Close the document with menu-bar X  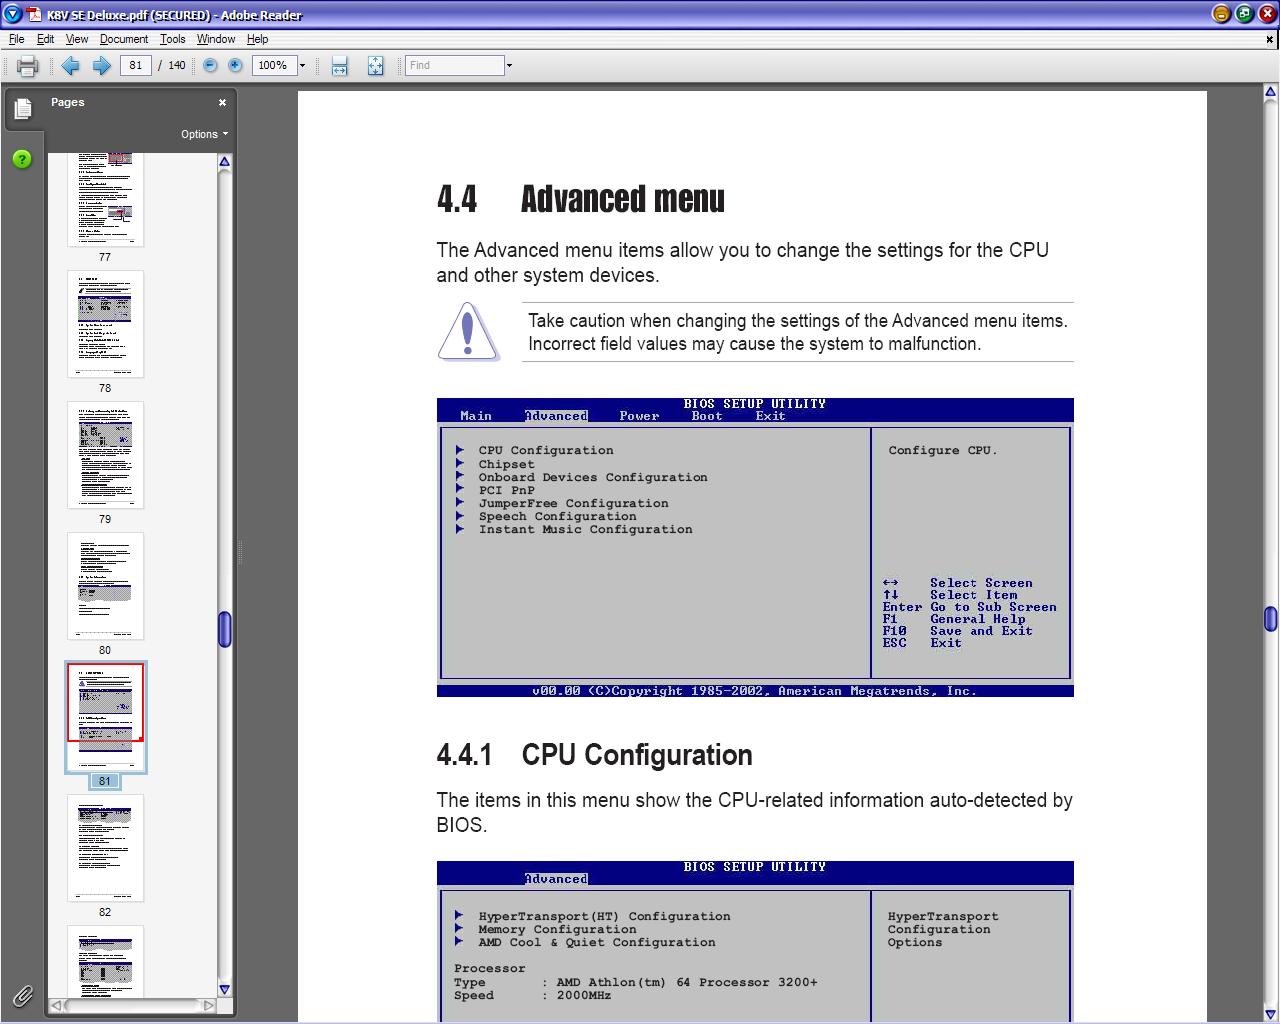click(1270, 39)
